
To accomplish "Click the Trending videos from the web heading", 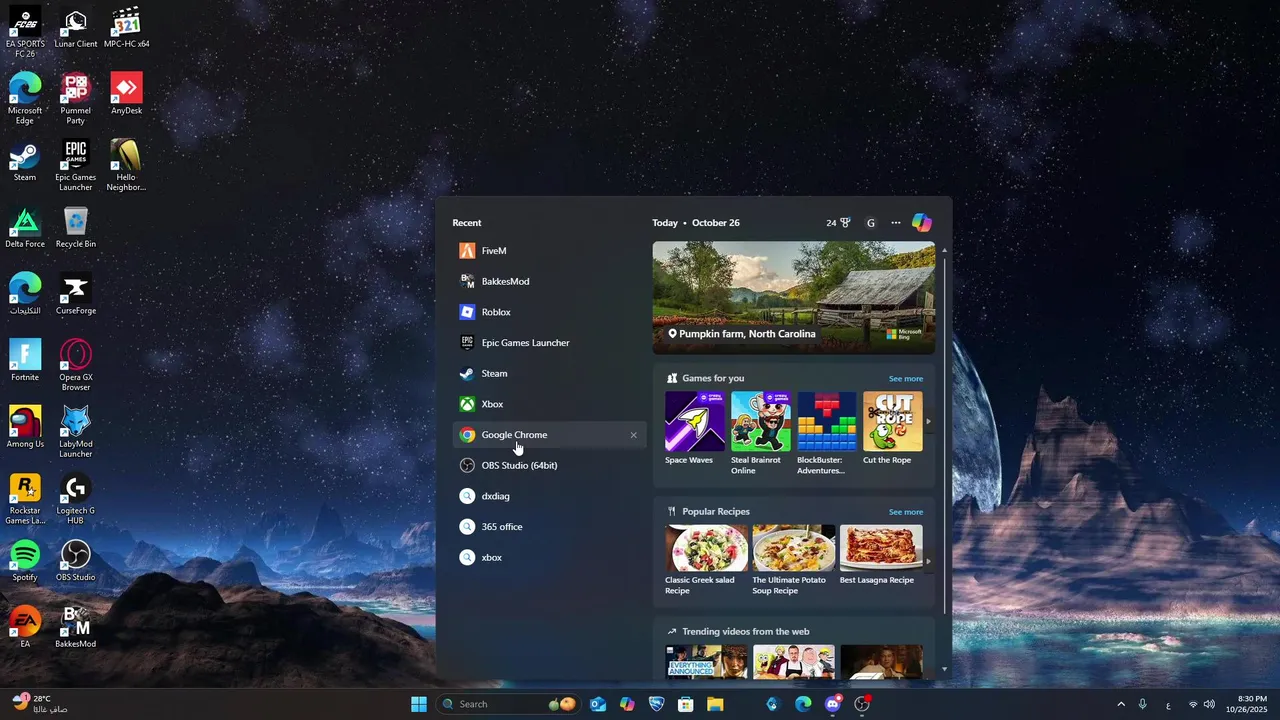I will coord(745,632).
